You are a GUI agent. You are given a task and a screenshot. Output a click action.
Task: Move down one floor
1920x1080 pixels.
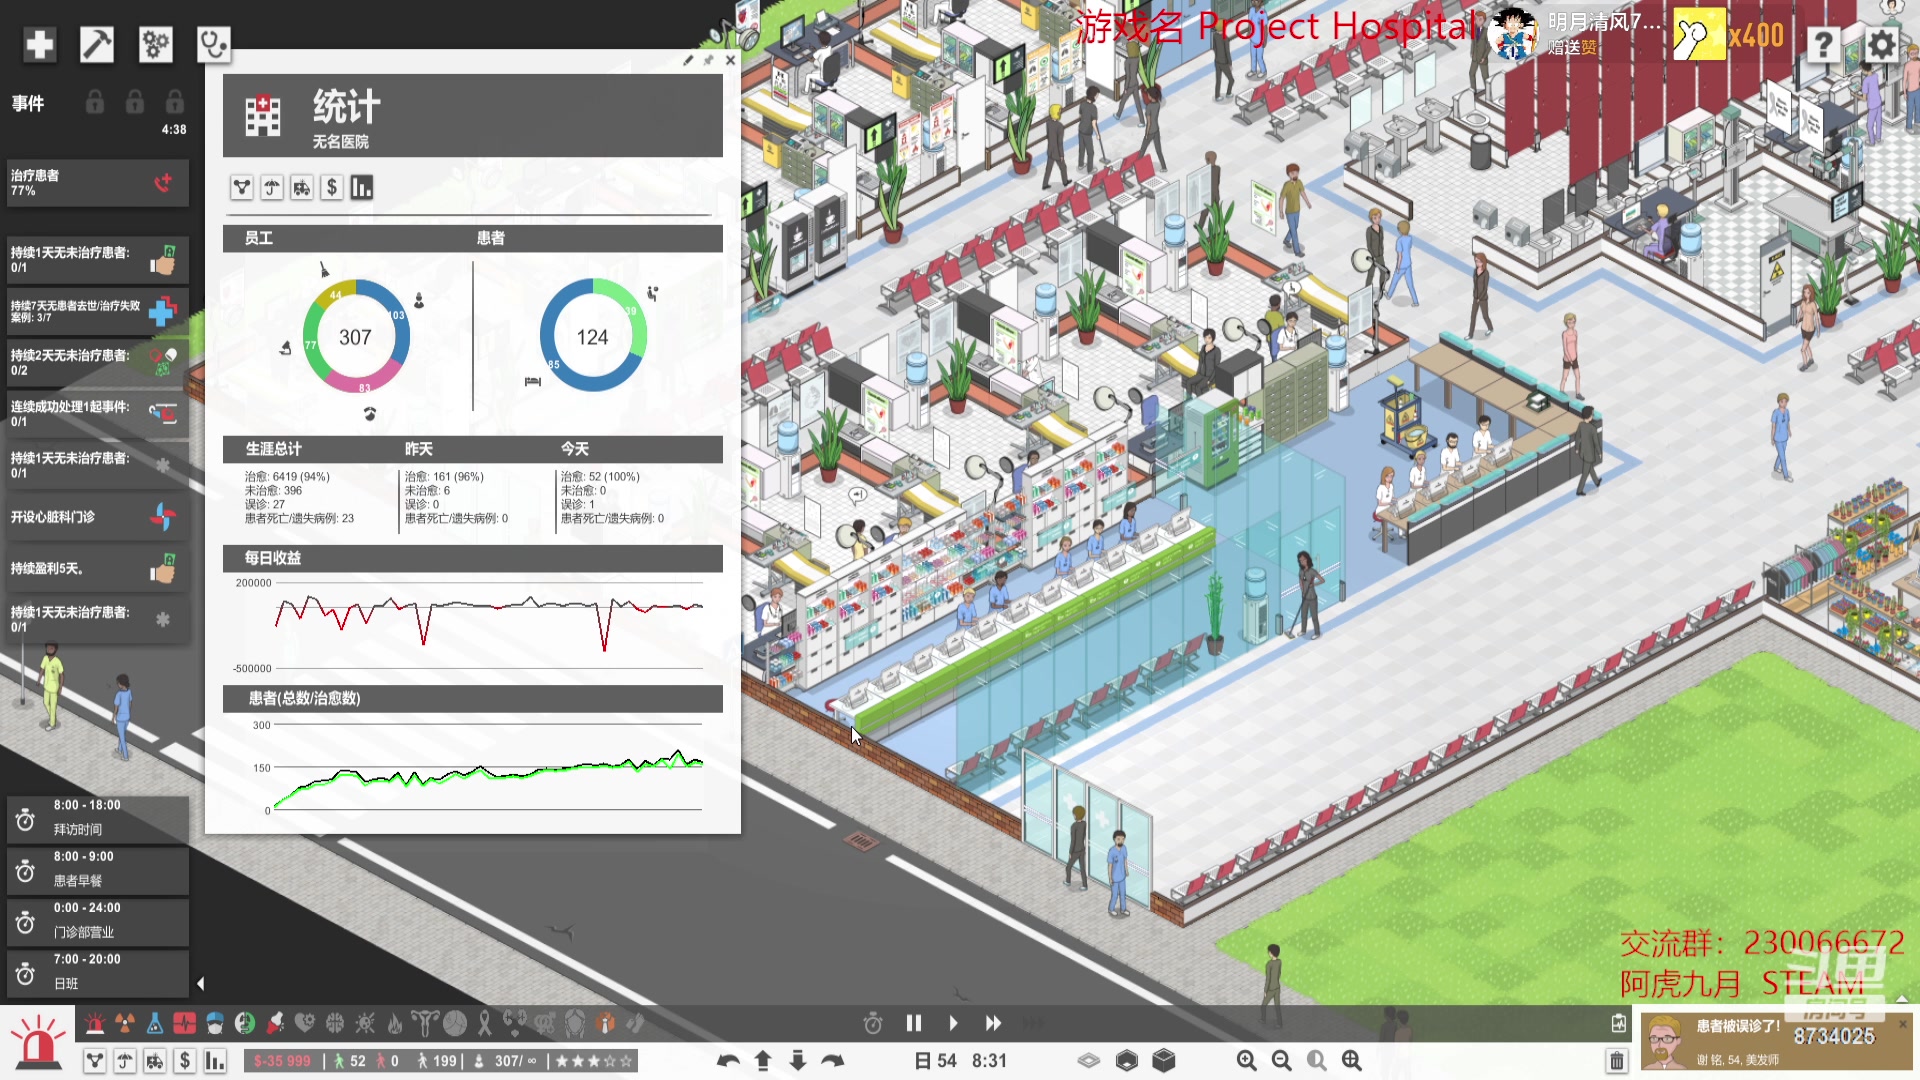coord(798,1061)
